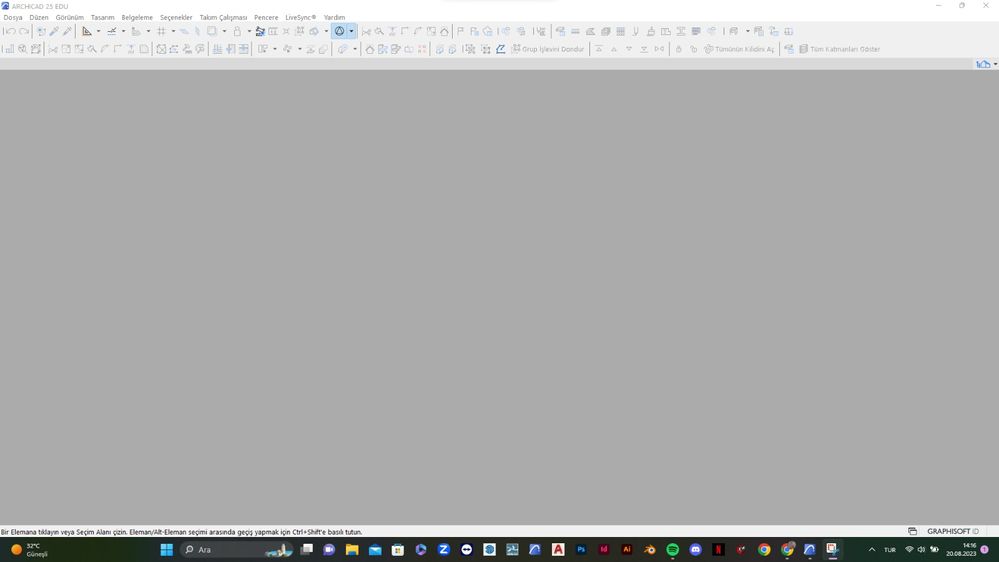The width and height of the screenshot is (999, 562).
Task: Open Zoom from the taskbar
Action: pos(443,549)
